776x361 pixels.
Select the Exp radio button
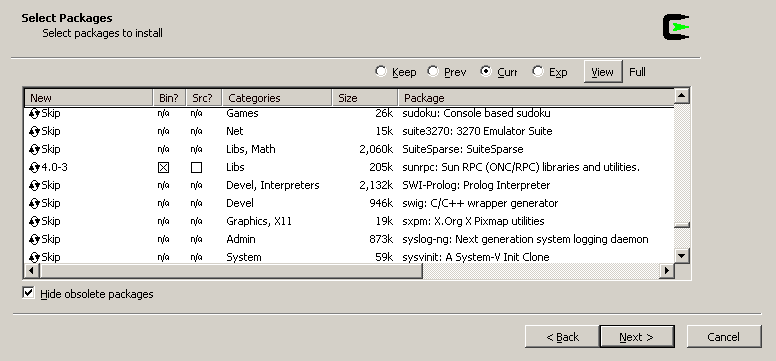538,71
